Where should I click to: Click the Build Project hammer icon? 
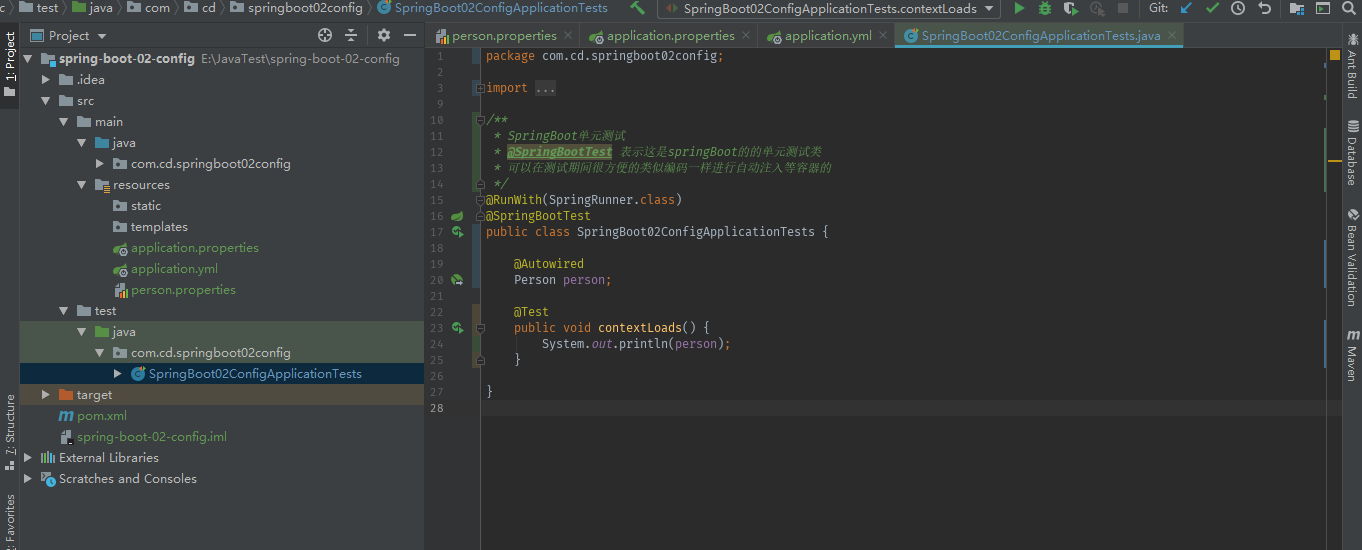637,8
